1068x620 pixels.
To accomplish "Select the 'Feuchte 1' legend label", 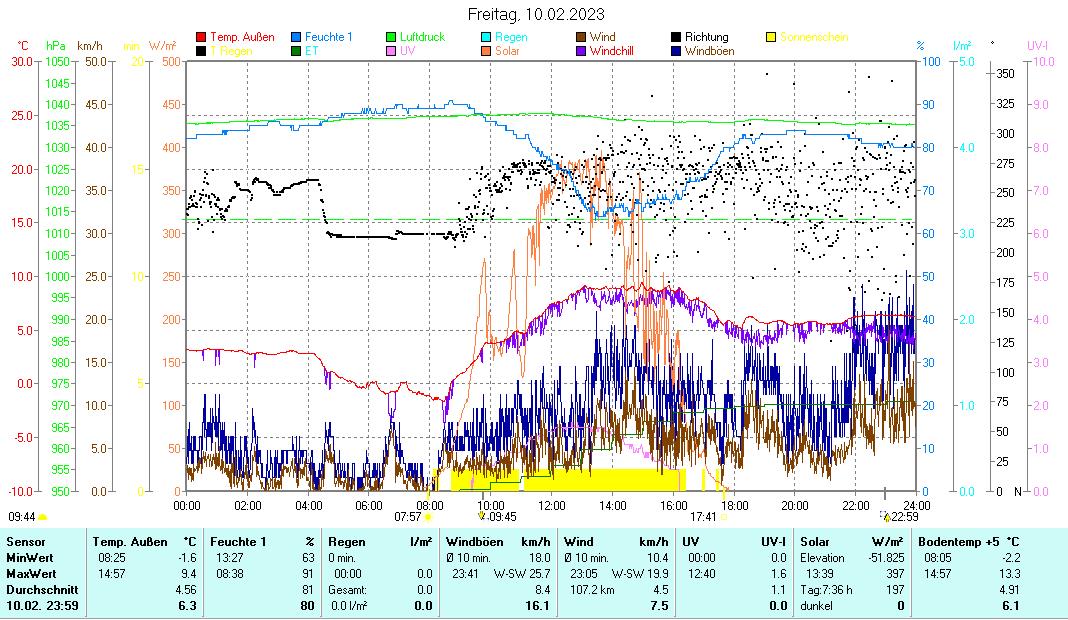I will tap(328, 37).
